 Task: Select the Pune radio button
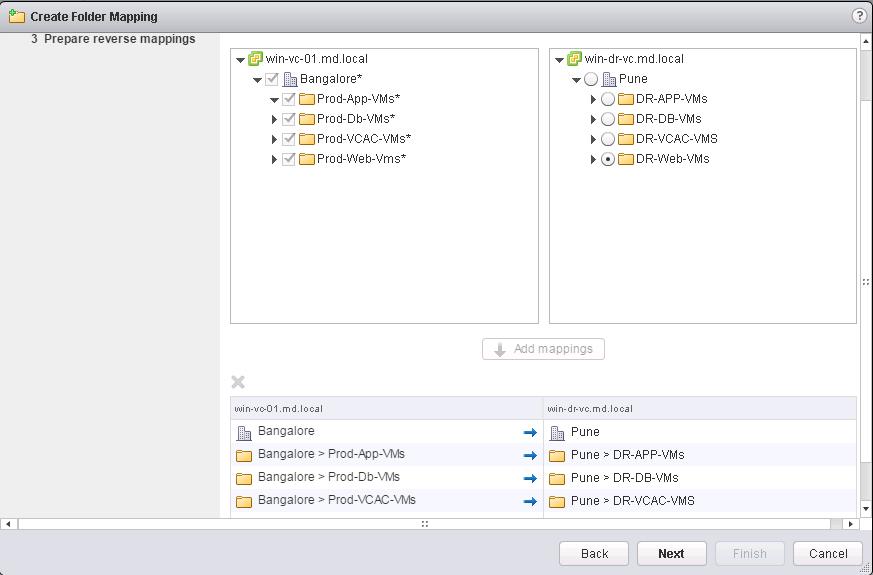click(x=591, y=79)
